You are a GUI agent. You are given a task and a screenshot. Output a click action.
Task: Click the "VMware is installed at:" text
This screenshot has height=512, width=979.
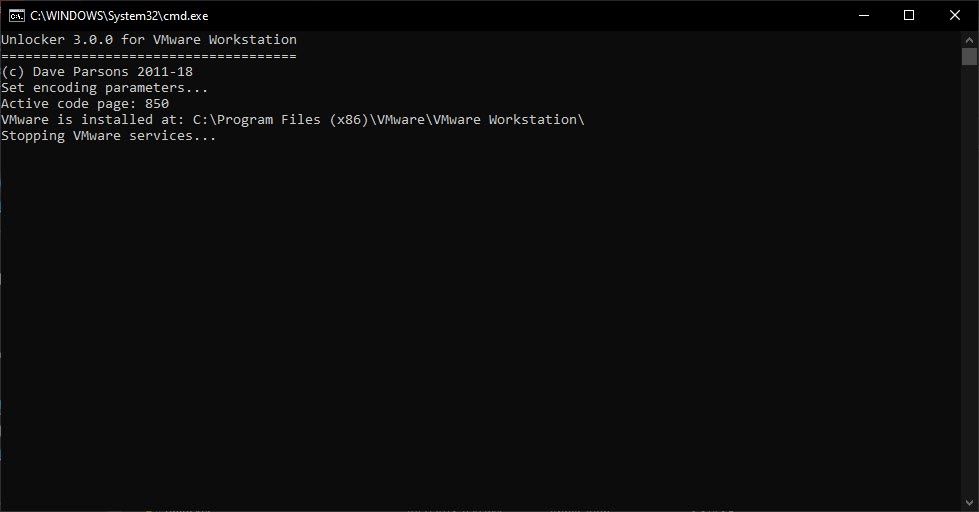coord(92,120)
